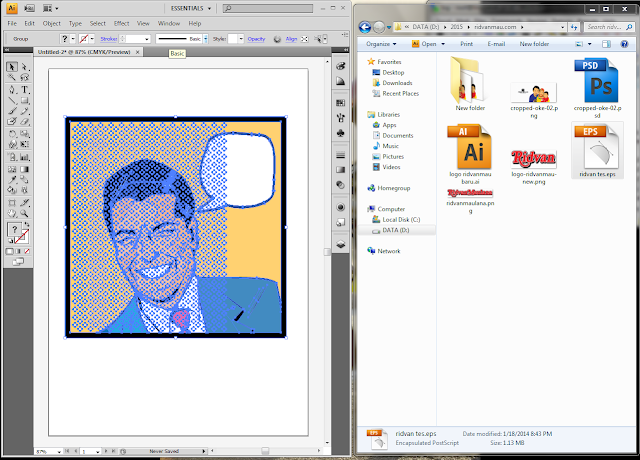Select DATA (D:) in the navigation pane
Viewport: 640px width, 460px height.
(x=396, y=230)
